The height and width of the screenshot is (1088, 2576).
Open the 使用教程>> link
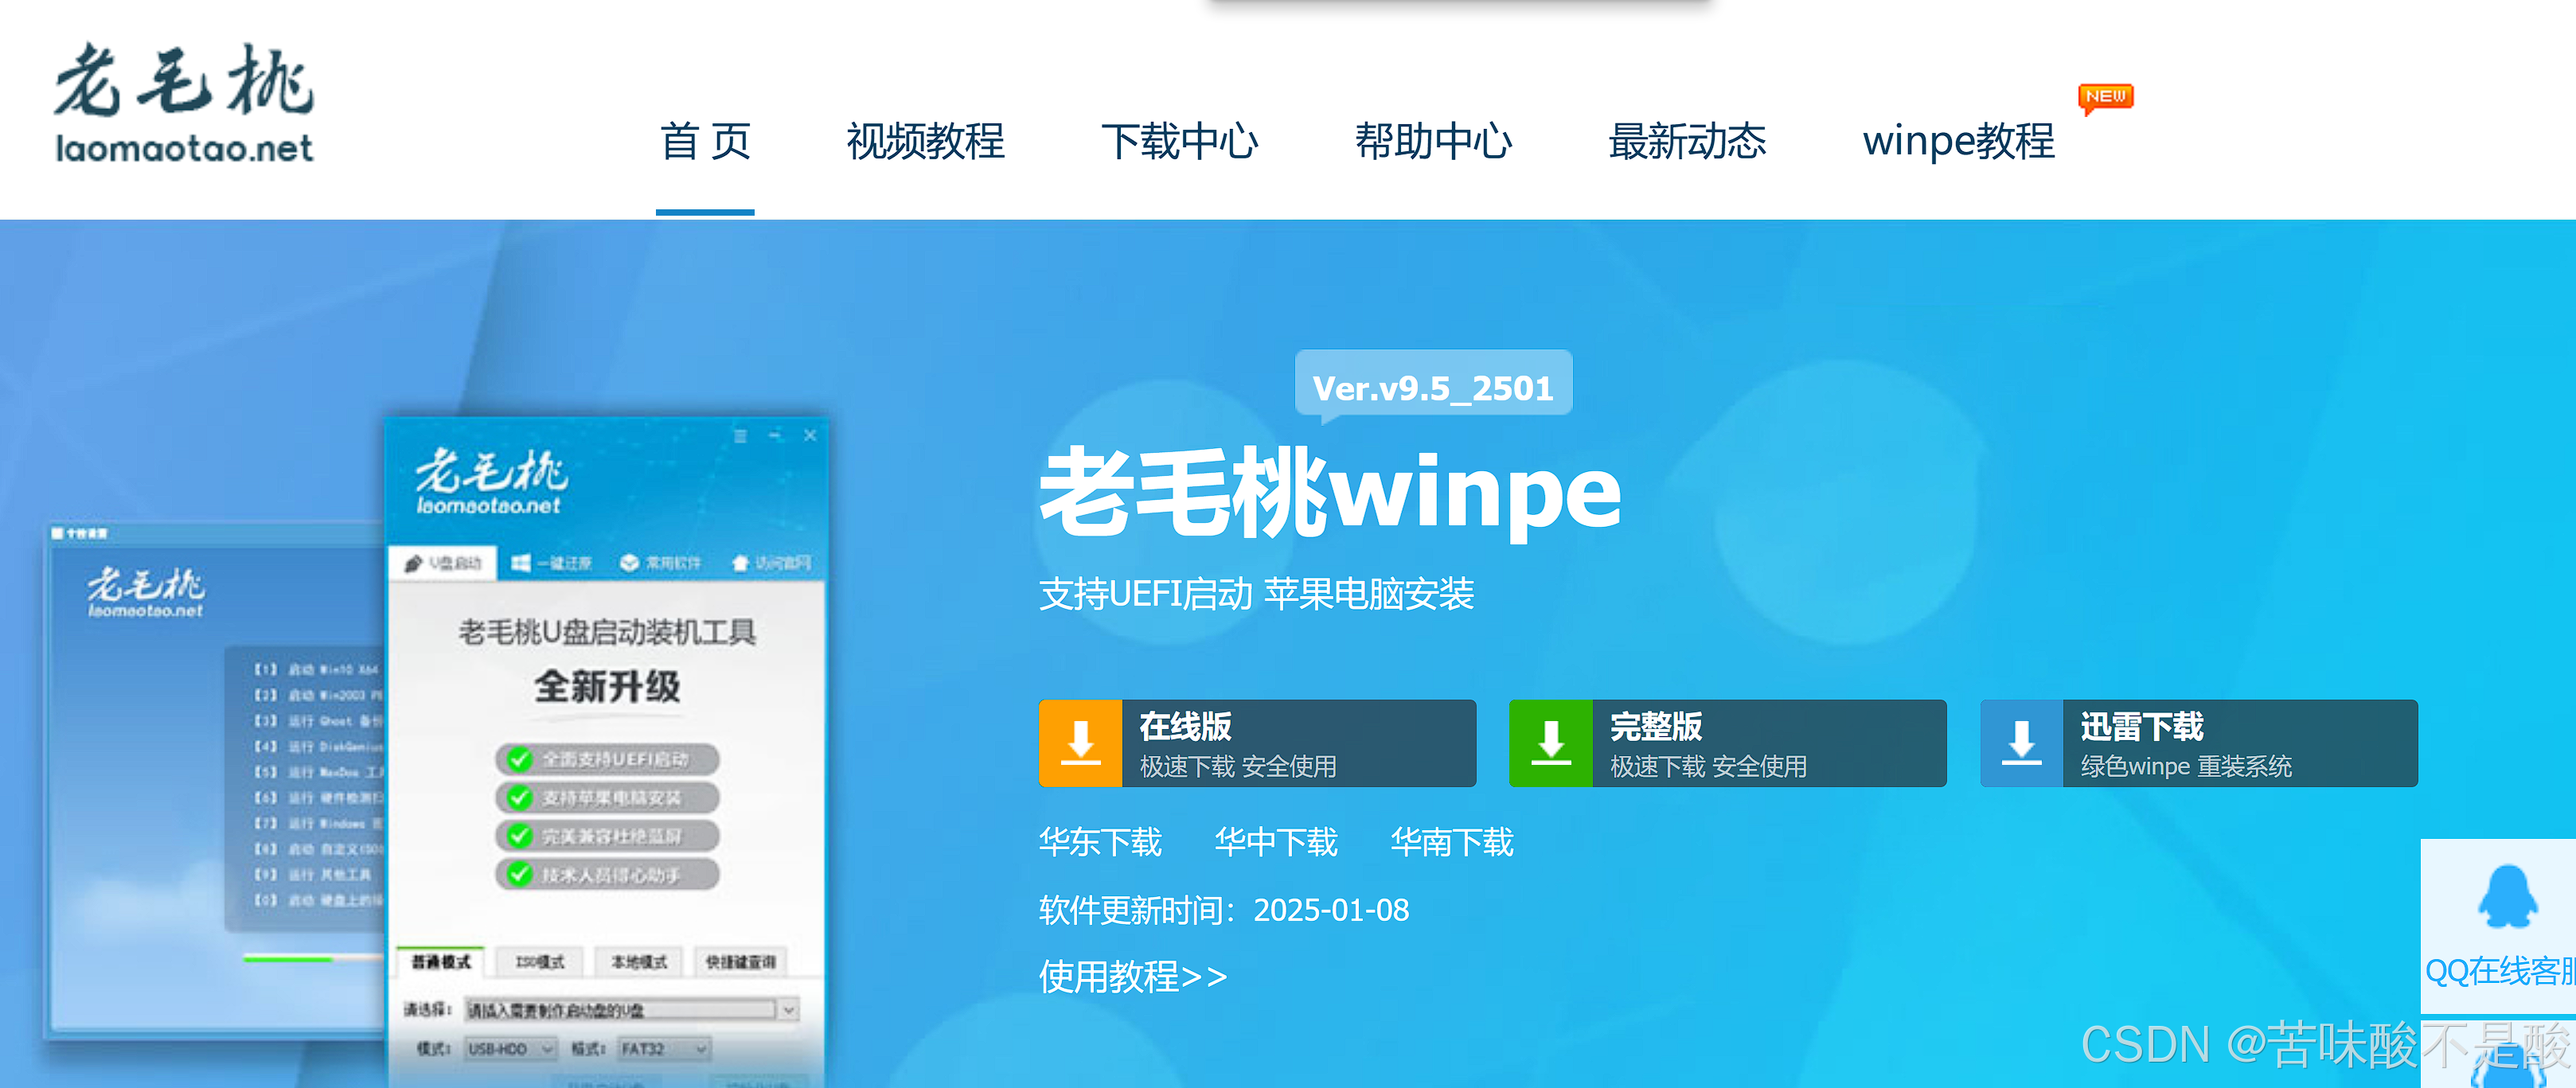[x=1132, y=976]
